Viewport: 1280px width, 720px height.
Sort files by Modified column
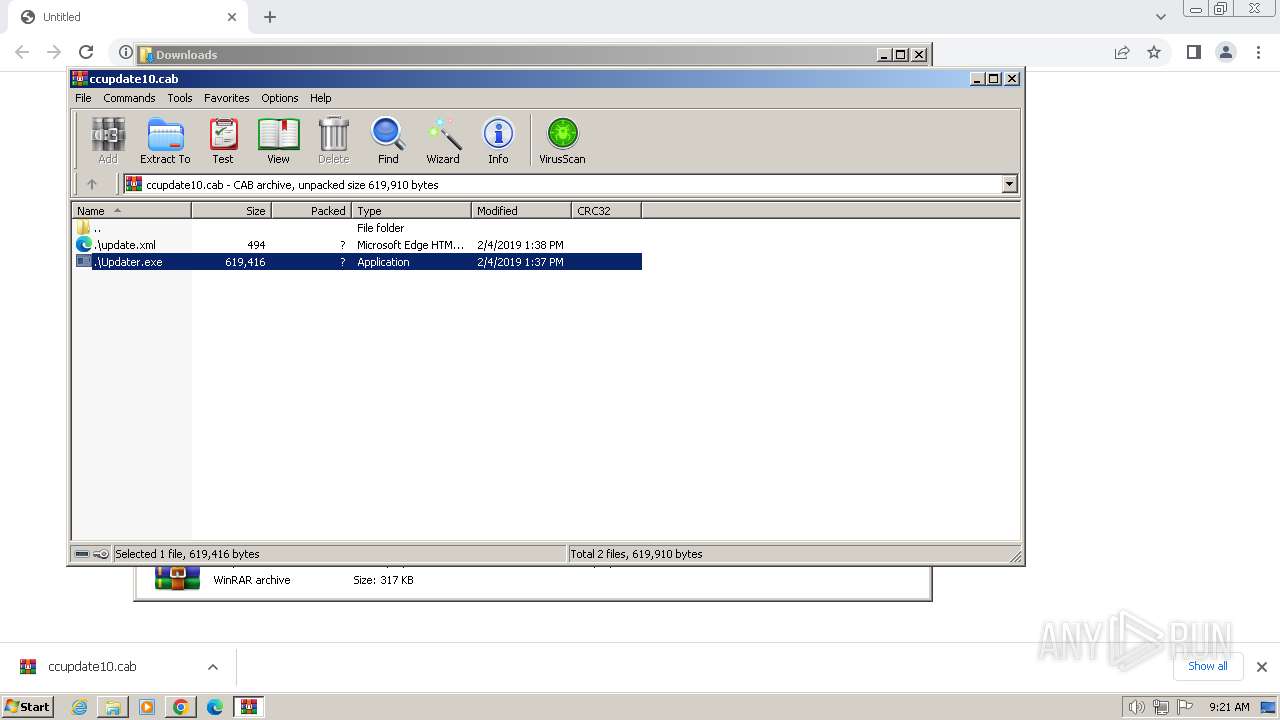[521, 210]
